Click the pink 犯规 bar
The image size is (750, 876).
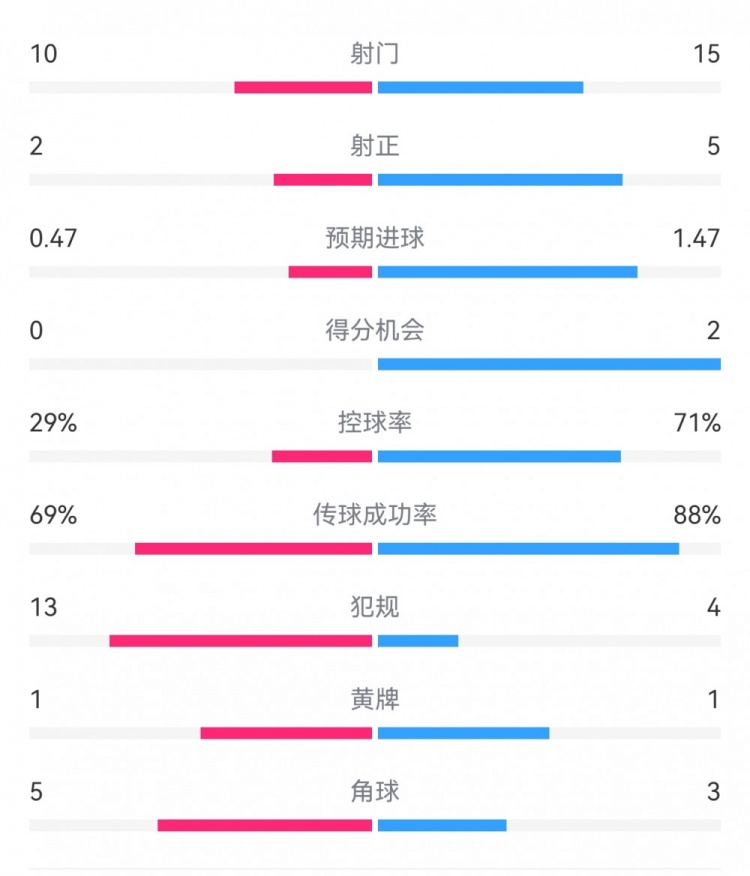[x=240, y=641]
